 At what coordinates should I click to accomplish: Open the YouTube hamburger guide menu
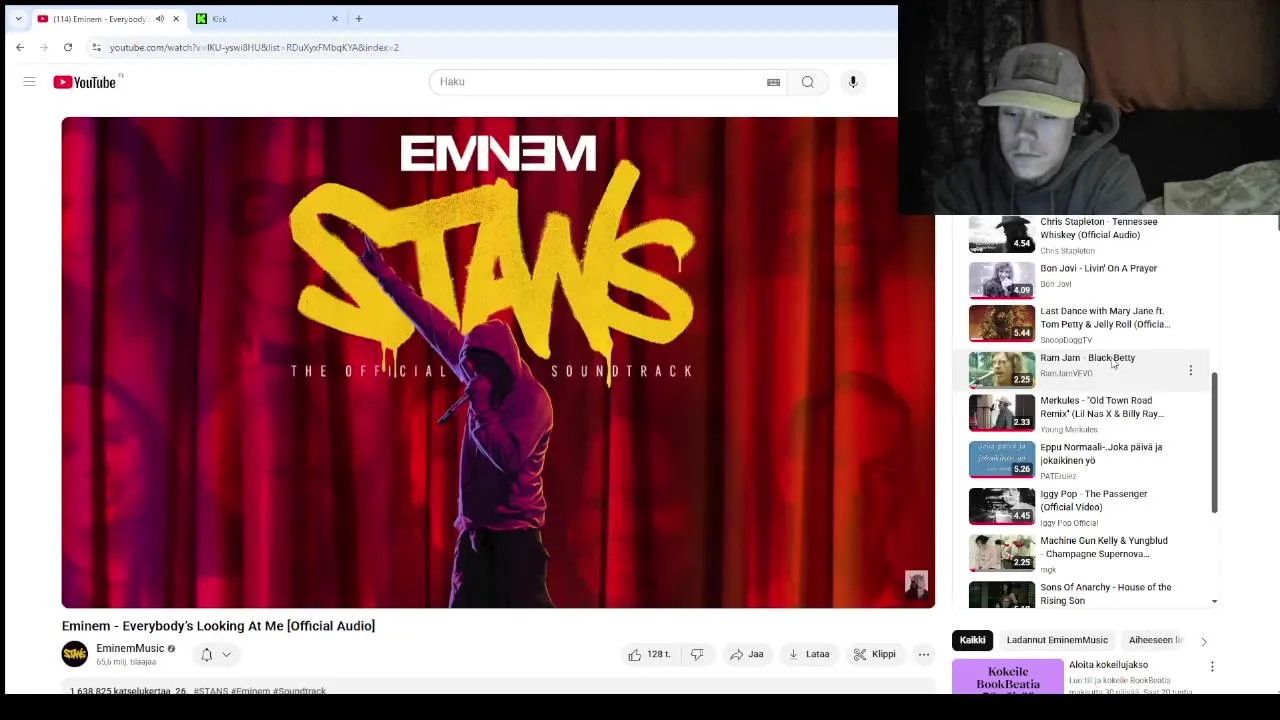[x=29, y=82]
